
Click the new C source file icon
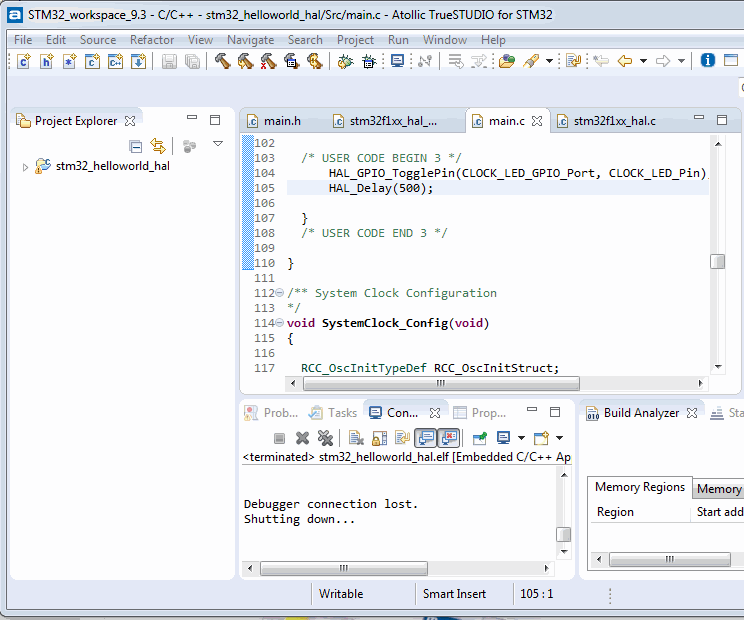point(23,61)
